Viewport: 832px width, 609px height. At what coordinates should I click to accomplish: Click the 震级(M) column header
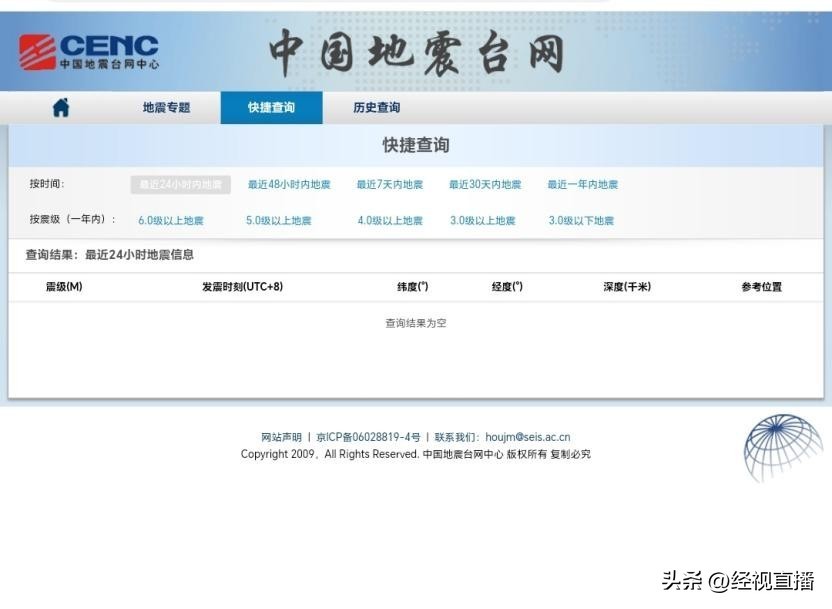(64, 287)
